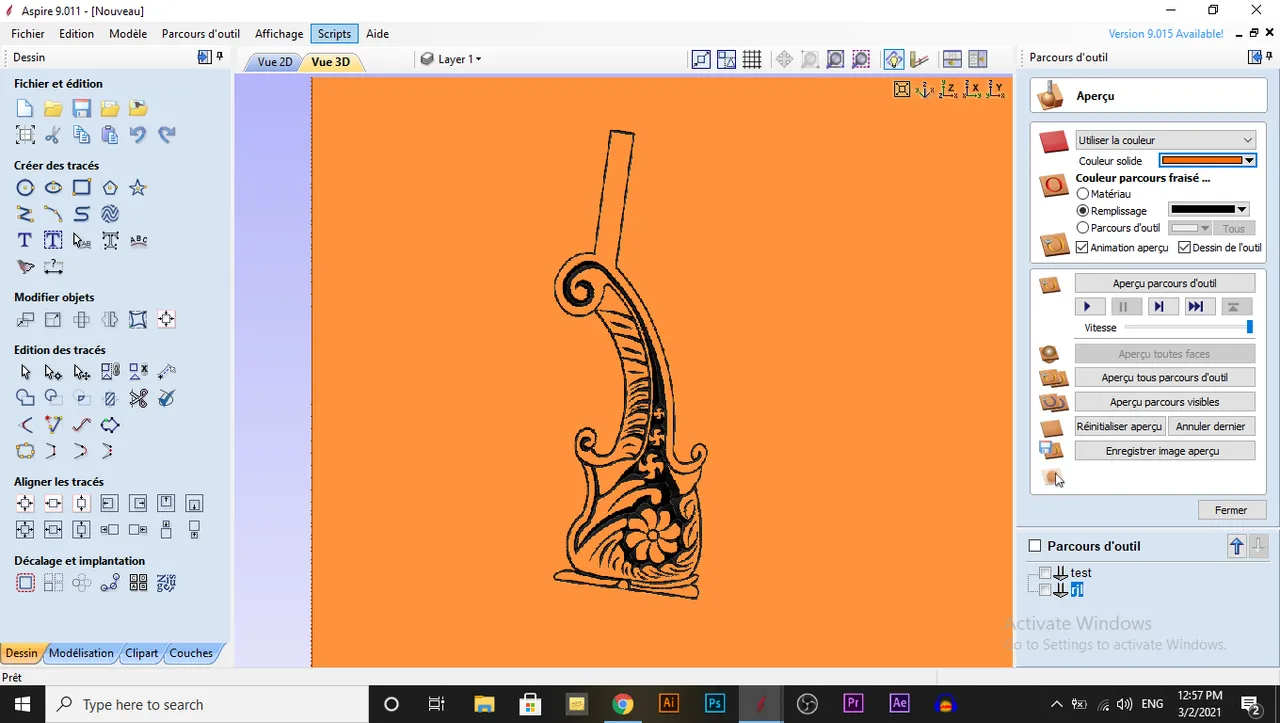Toggle Animation aperçu checkbox
This screenshot has height=723, width=1280.
pos(1082,247)
